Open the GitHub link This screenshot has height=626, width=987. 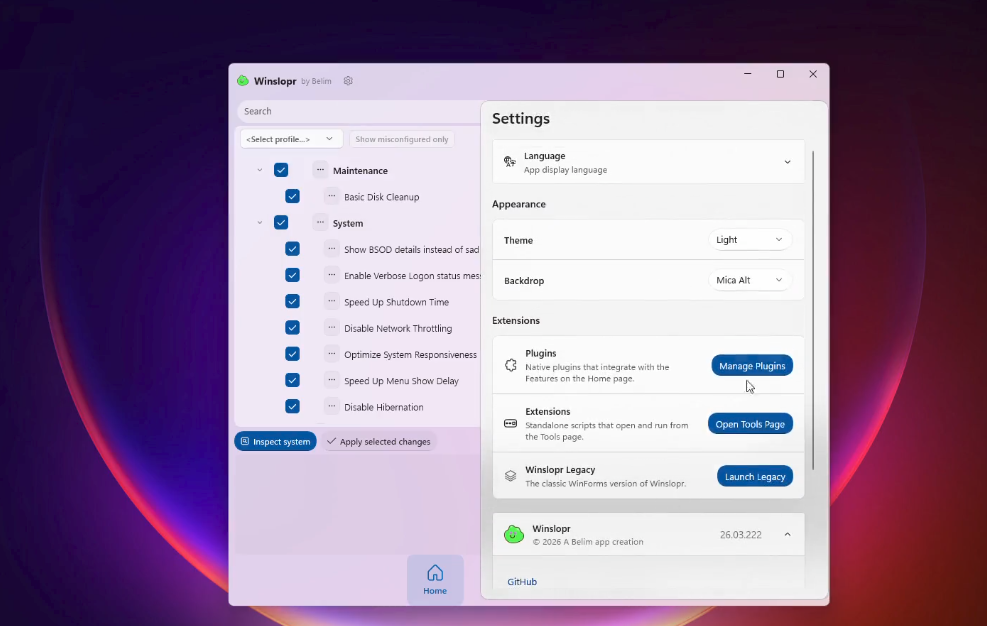(x=522, y=582)
